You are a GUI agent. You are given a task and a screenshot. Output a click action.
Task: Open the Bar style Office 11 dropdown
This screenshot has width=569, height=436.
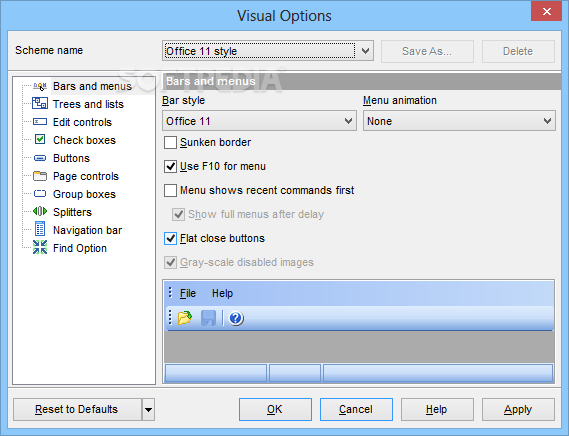(259, 121)
